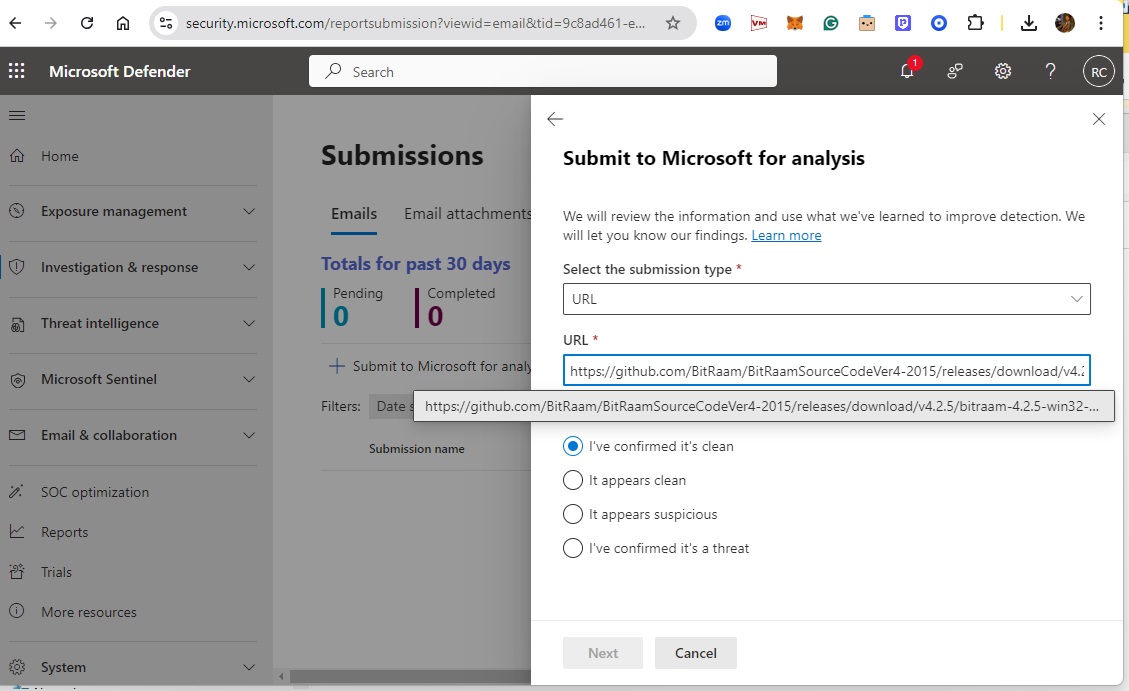
Task: Open SOC optimization navigation item
Action: (94, 492)
